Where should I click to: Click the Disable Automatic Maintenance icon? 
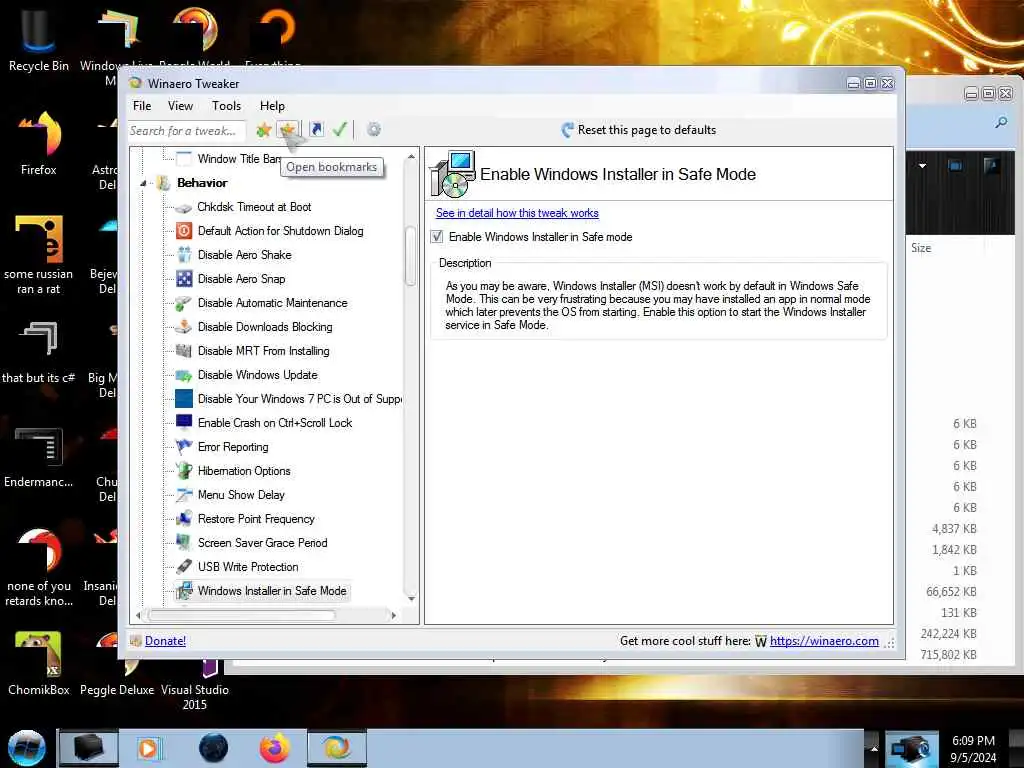(x=184, y=303)
